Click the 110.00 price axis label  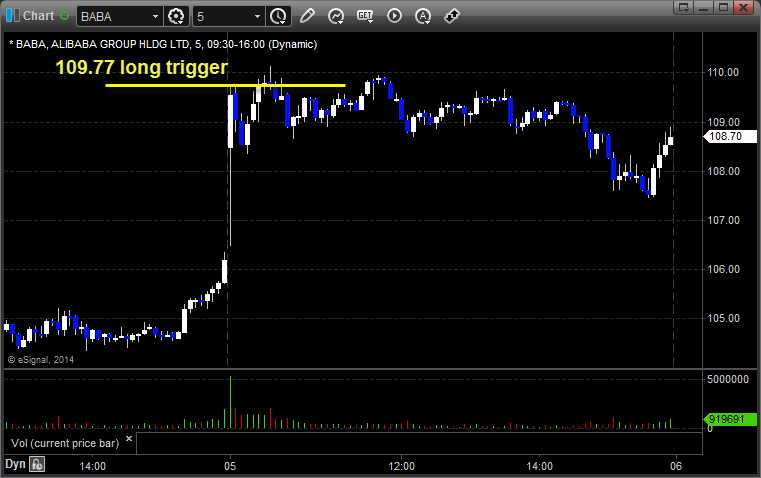[723, 72]
